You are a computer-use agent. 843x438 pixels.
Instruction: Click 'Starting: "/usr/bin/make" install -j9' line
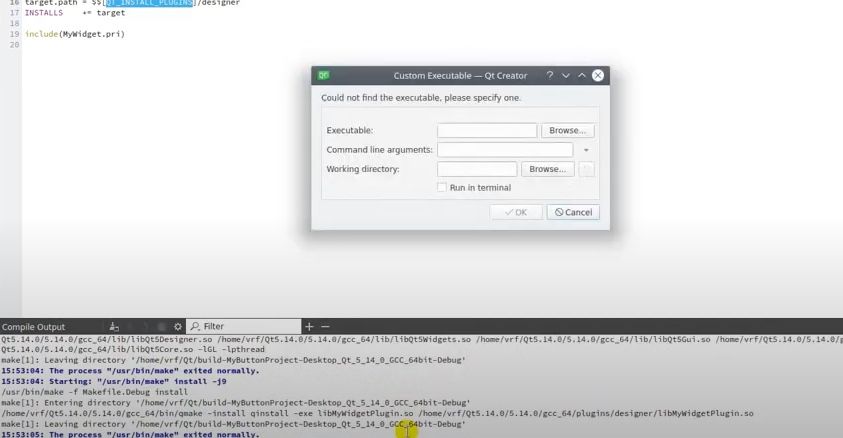pyautogui.click(x=113, y=382)
